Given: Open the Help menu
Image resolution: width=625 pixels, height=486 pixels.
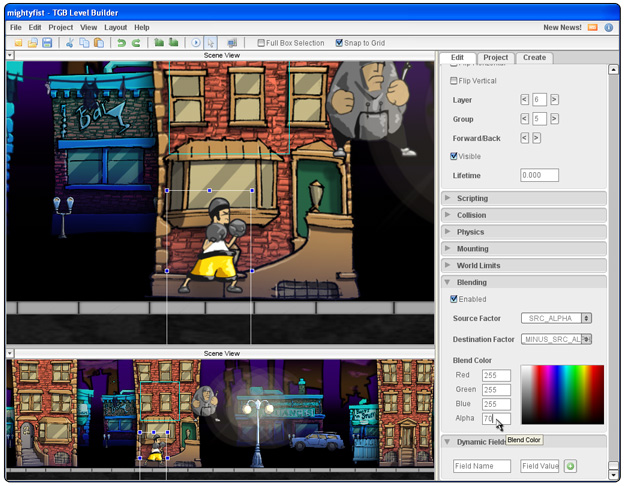Looking at the screenshot, I should coord(142,28).
